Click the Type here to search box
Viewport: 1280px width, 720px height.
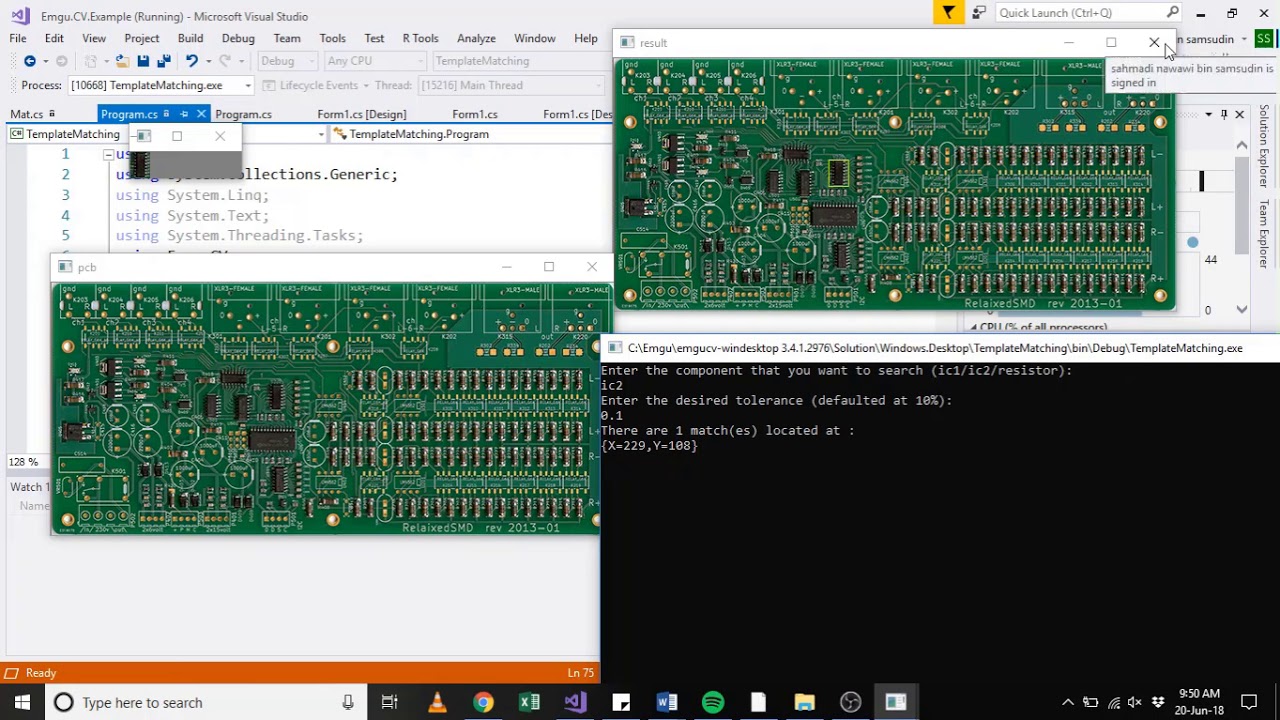[x=205, y=702]
